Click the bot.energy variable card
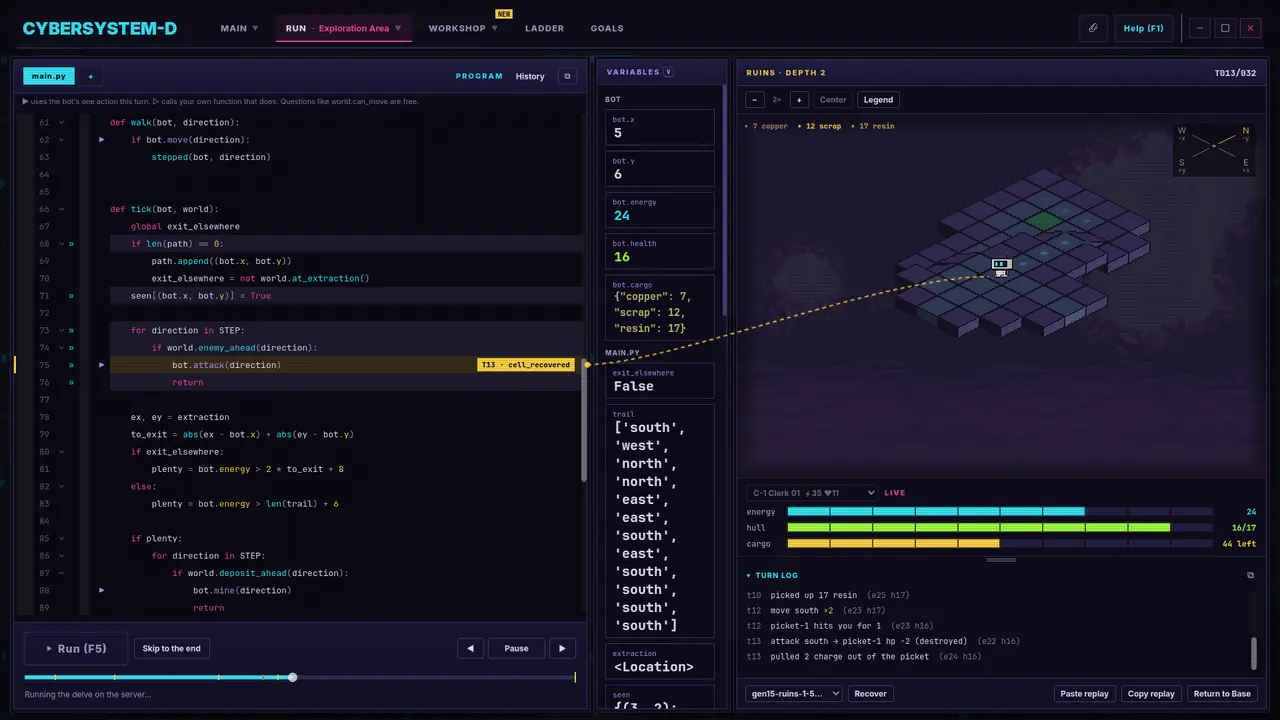The width and height of the screenshot is (1280, 720). 660,210
